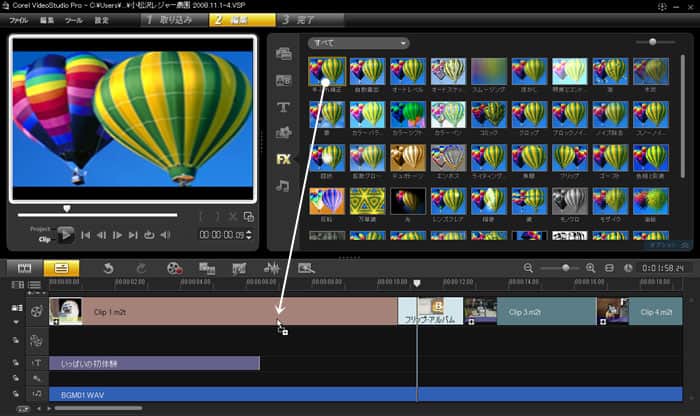Select the BGM01.WAV audio clip
The image size is (700, 416).
click(366, 395)
